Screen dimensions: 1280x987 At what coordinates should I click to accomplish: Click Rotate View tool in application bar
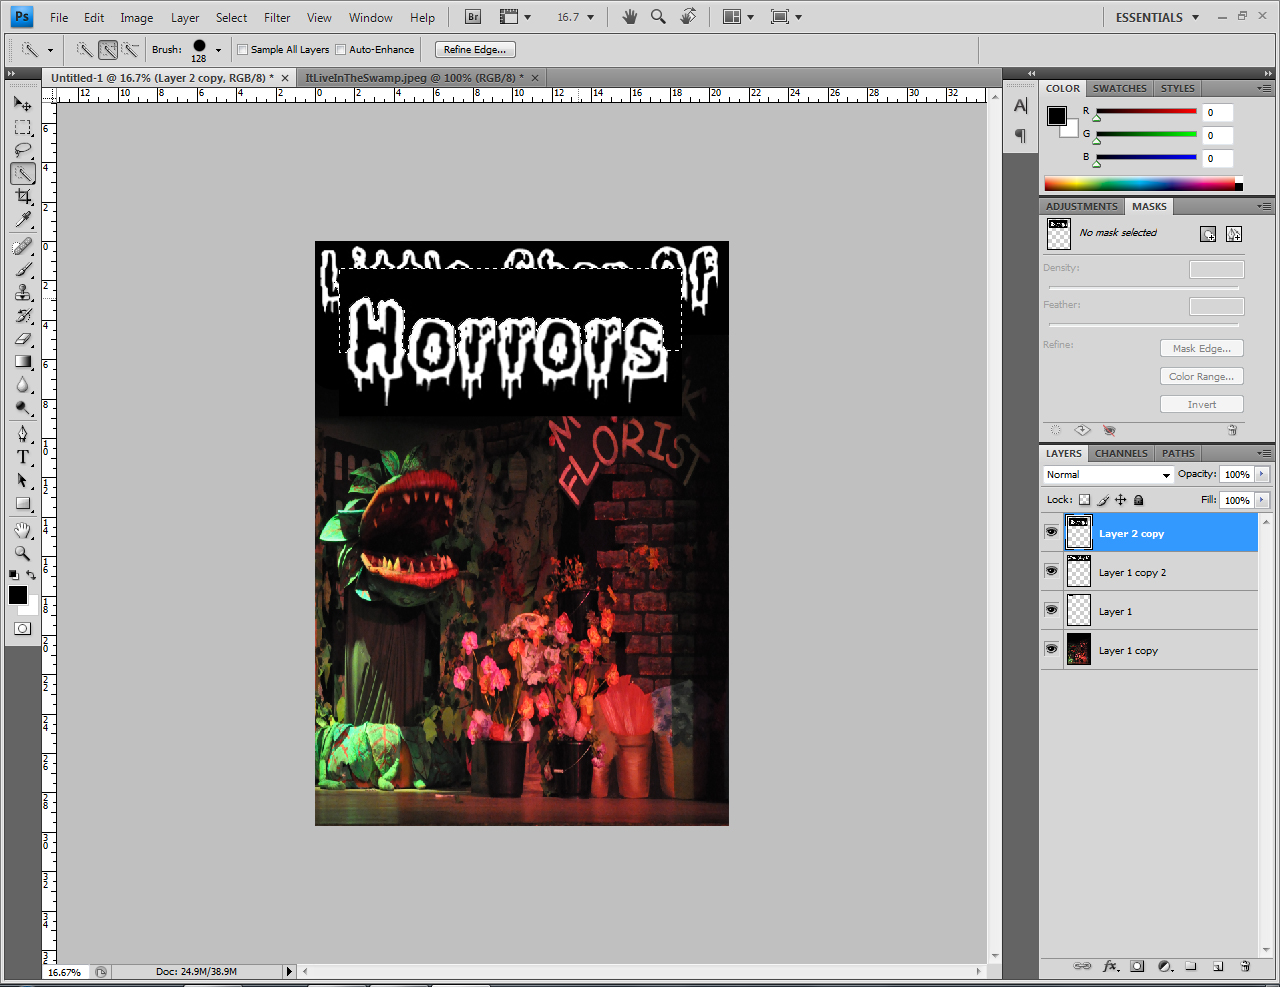coord(688,16)
